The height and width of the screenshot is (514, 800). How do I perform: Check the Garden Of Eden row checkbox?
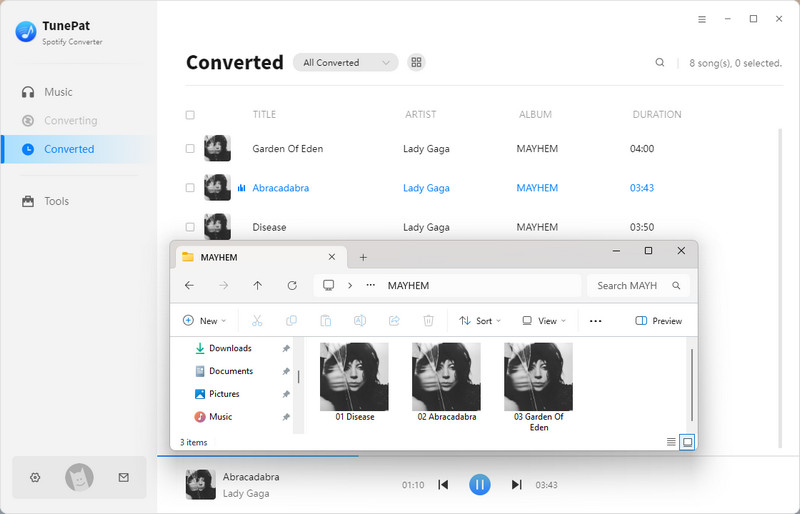190,149
